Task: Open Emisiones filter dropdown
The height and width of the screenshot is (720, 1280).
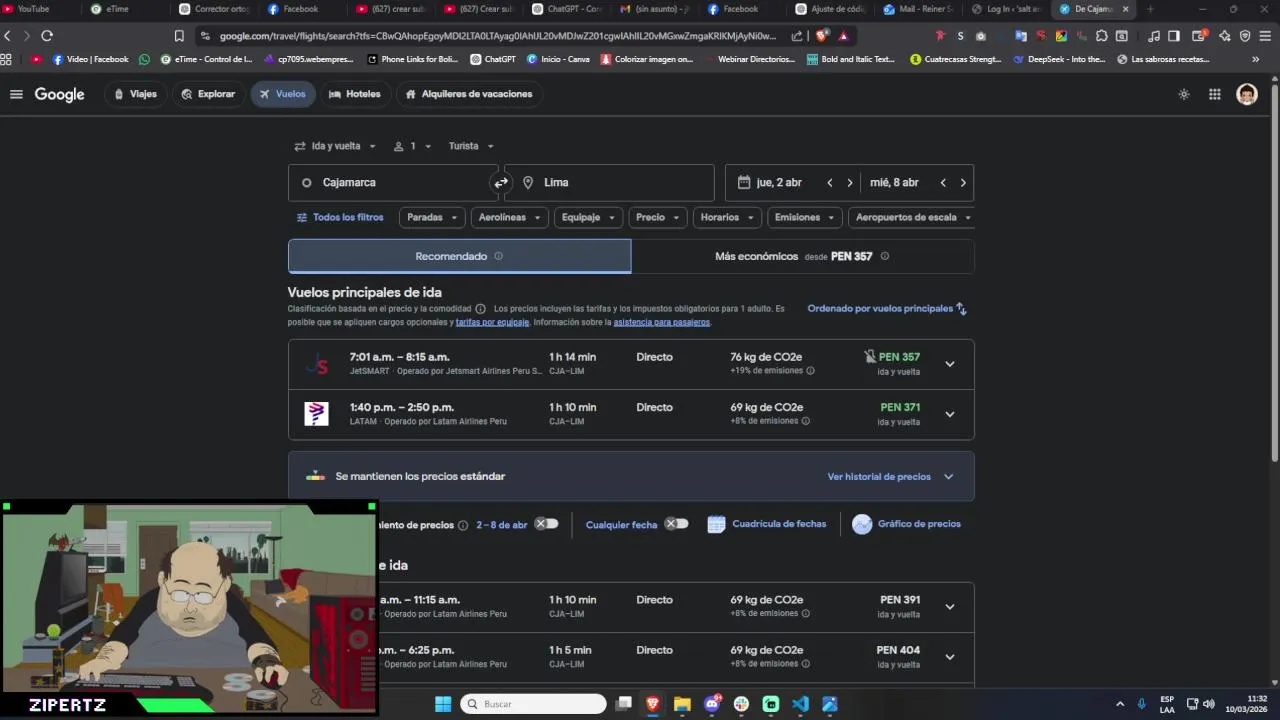Action: (x=805, y=217)
